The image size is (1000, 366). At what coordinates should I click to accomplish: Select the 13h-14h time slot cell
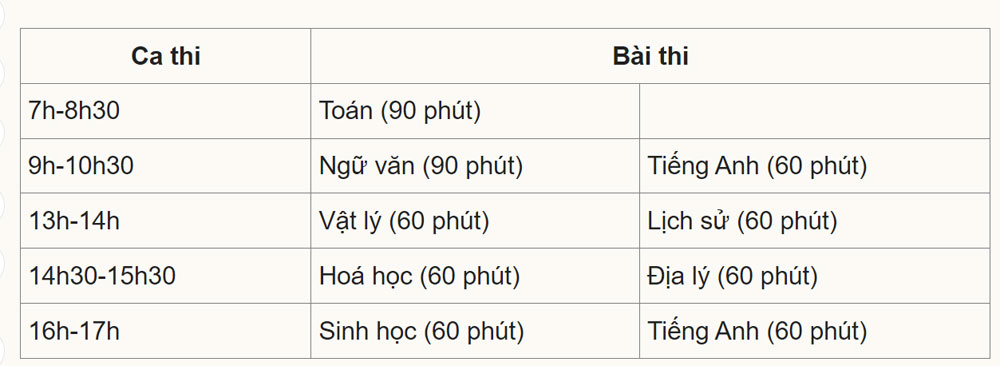click(x=166, y=221)
